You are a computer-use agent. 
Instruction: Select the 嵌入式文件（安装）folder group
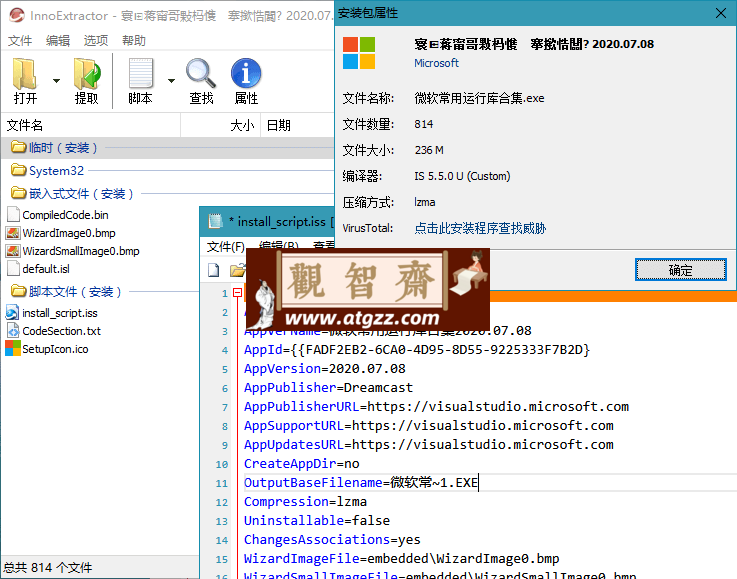167,193
